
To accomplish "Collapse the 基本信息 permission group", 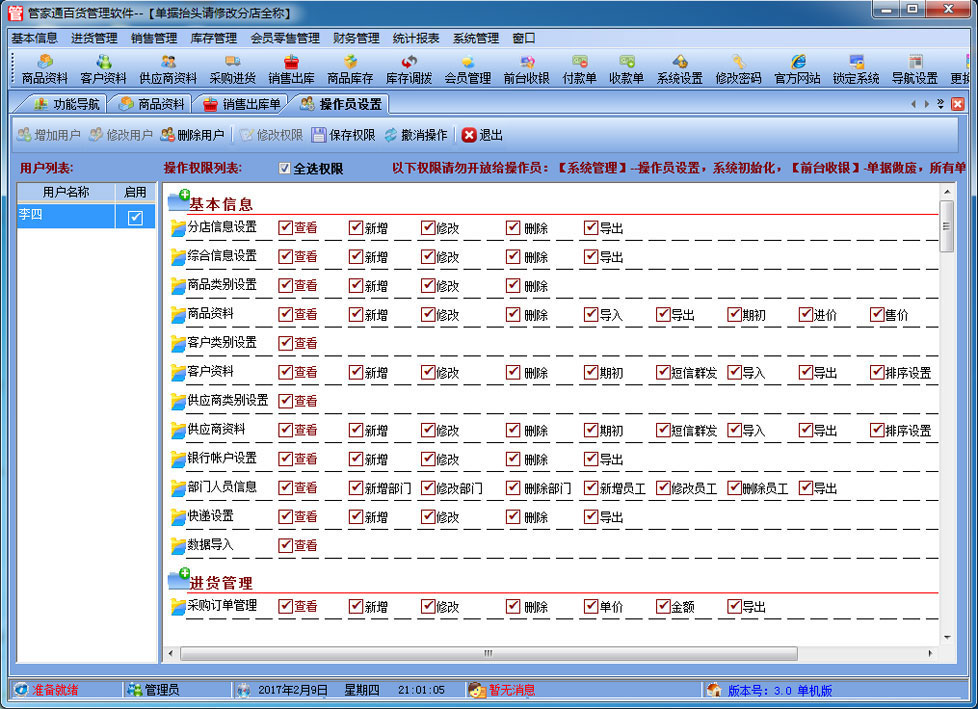I will pos(179,201).
